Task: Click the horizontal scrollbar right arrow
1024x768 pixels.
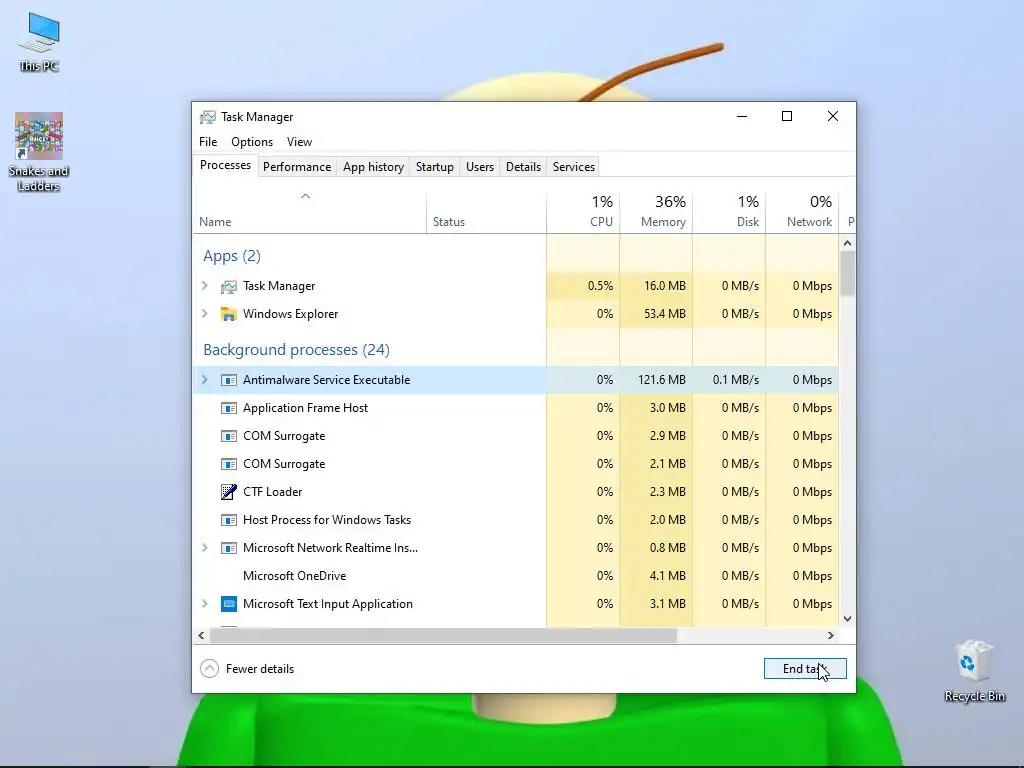Action: (831, 635)
